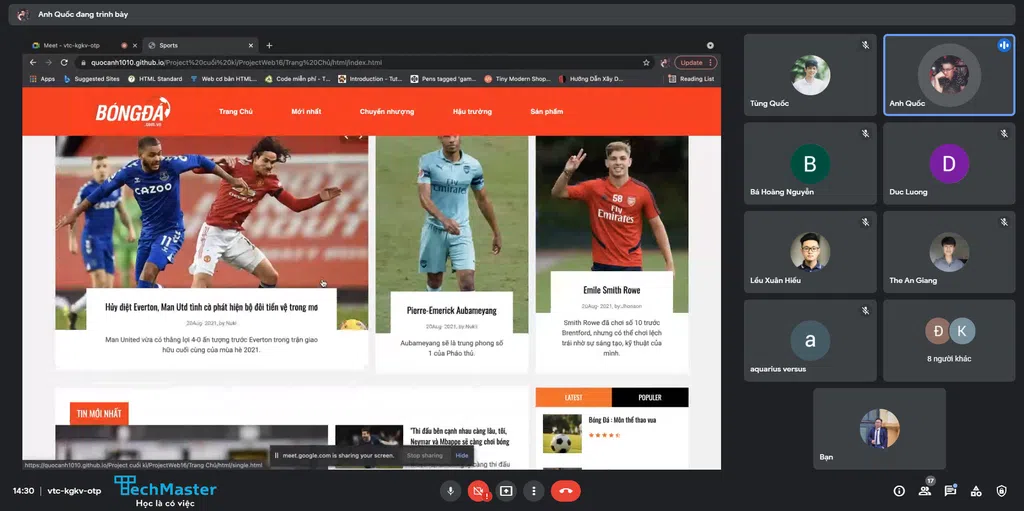Screen dimensions: 1024x511
Task: Click the BÓNGĐÁ site logo
Action: [133, 112]
